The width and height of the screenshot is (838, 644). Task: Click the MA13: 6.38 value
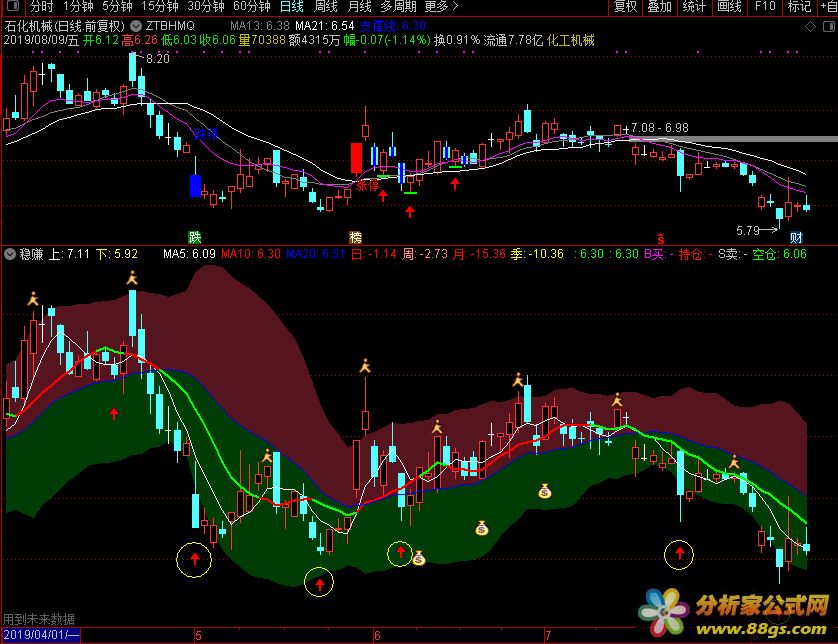(260, 26)
